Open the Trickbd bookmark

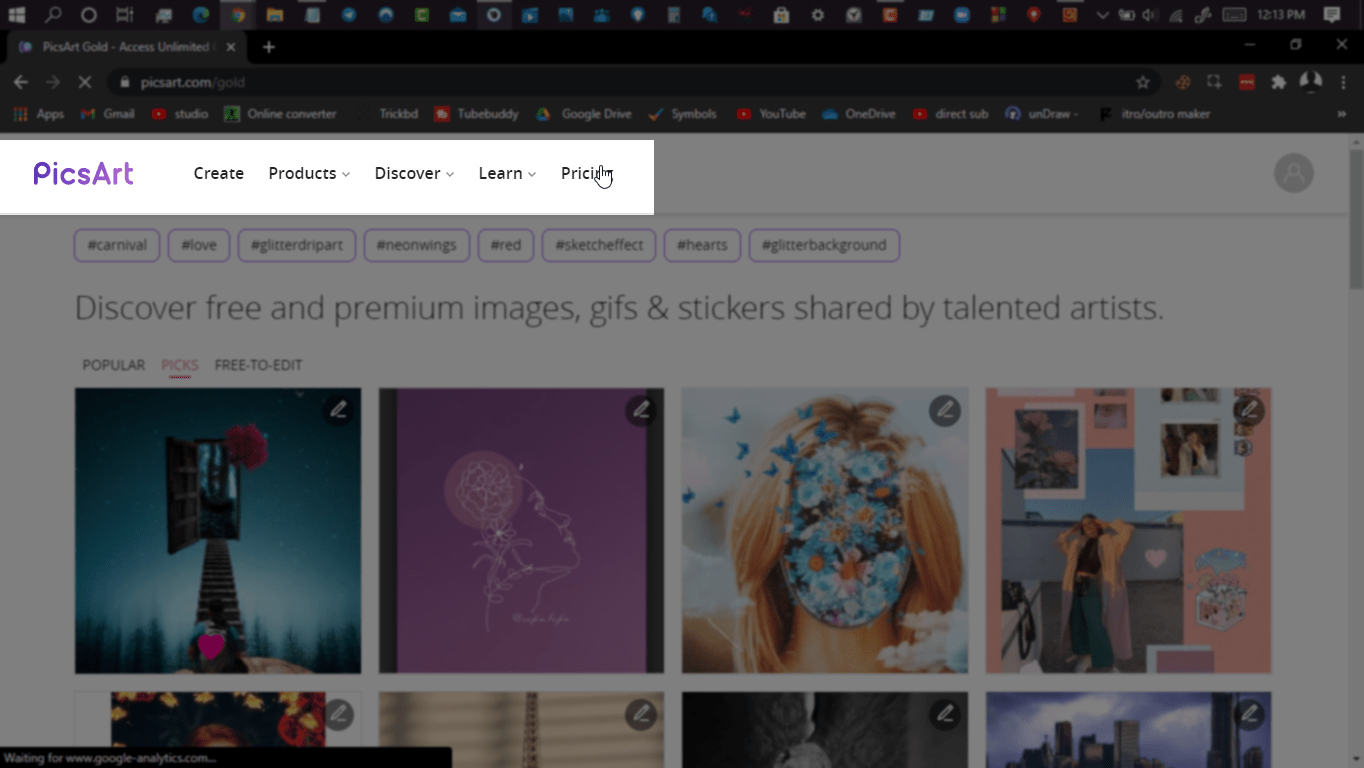point(387,114)
